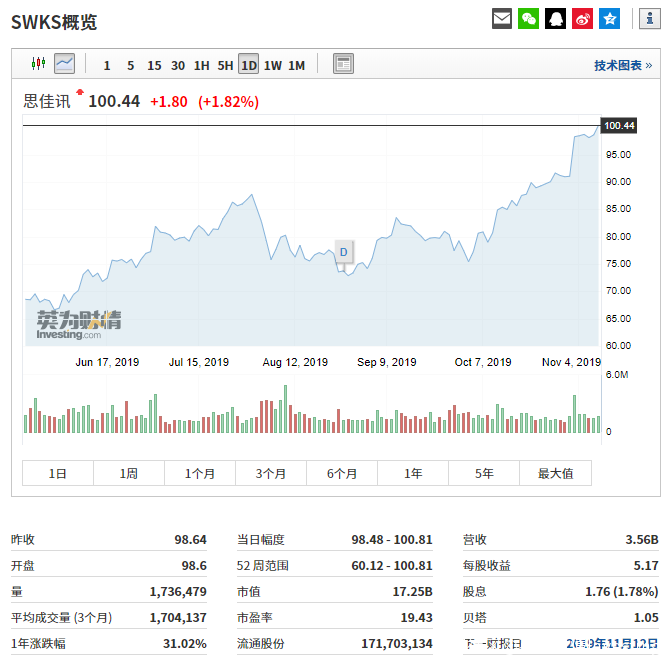Click the 市盈率 value 19.43
This screenshot has width=672, height=670.
[x=417, y=618]
